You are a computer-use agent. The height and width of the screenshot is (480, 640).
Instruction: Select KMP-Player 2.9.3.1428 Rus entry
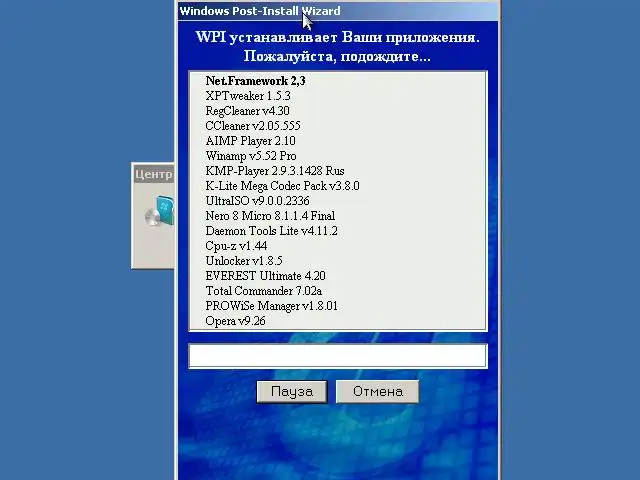275,171
